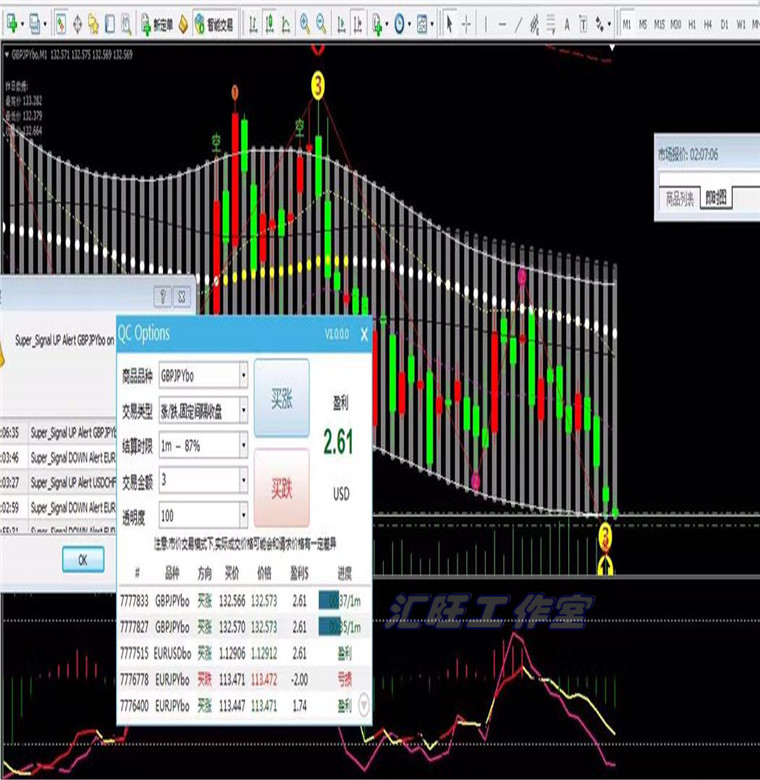
Task: Select order row 7777515 EURUSDbo
Action: [x=244, y=653]
